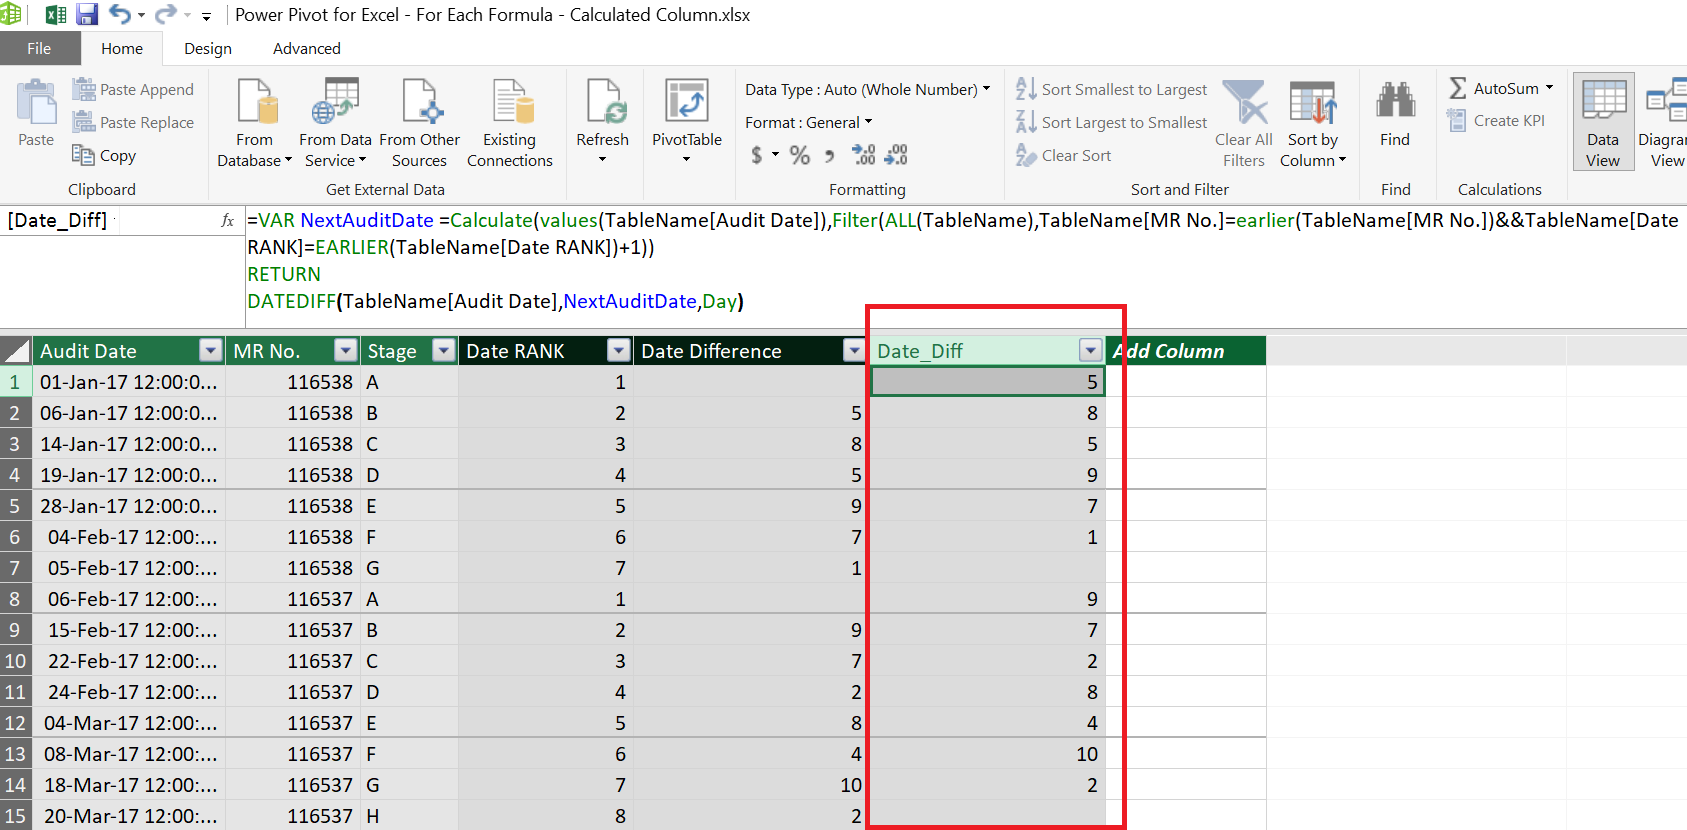Viewport: 1687px width, 830px height.
Task: Clear All Filters
Action: point(1244,123)
